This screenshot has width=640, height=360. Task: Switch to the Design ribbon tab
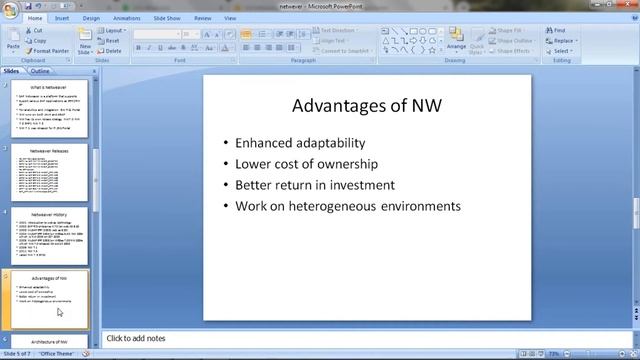pyautogui.click(x=91, y=18)
